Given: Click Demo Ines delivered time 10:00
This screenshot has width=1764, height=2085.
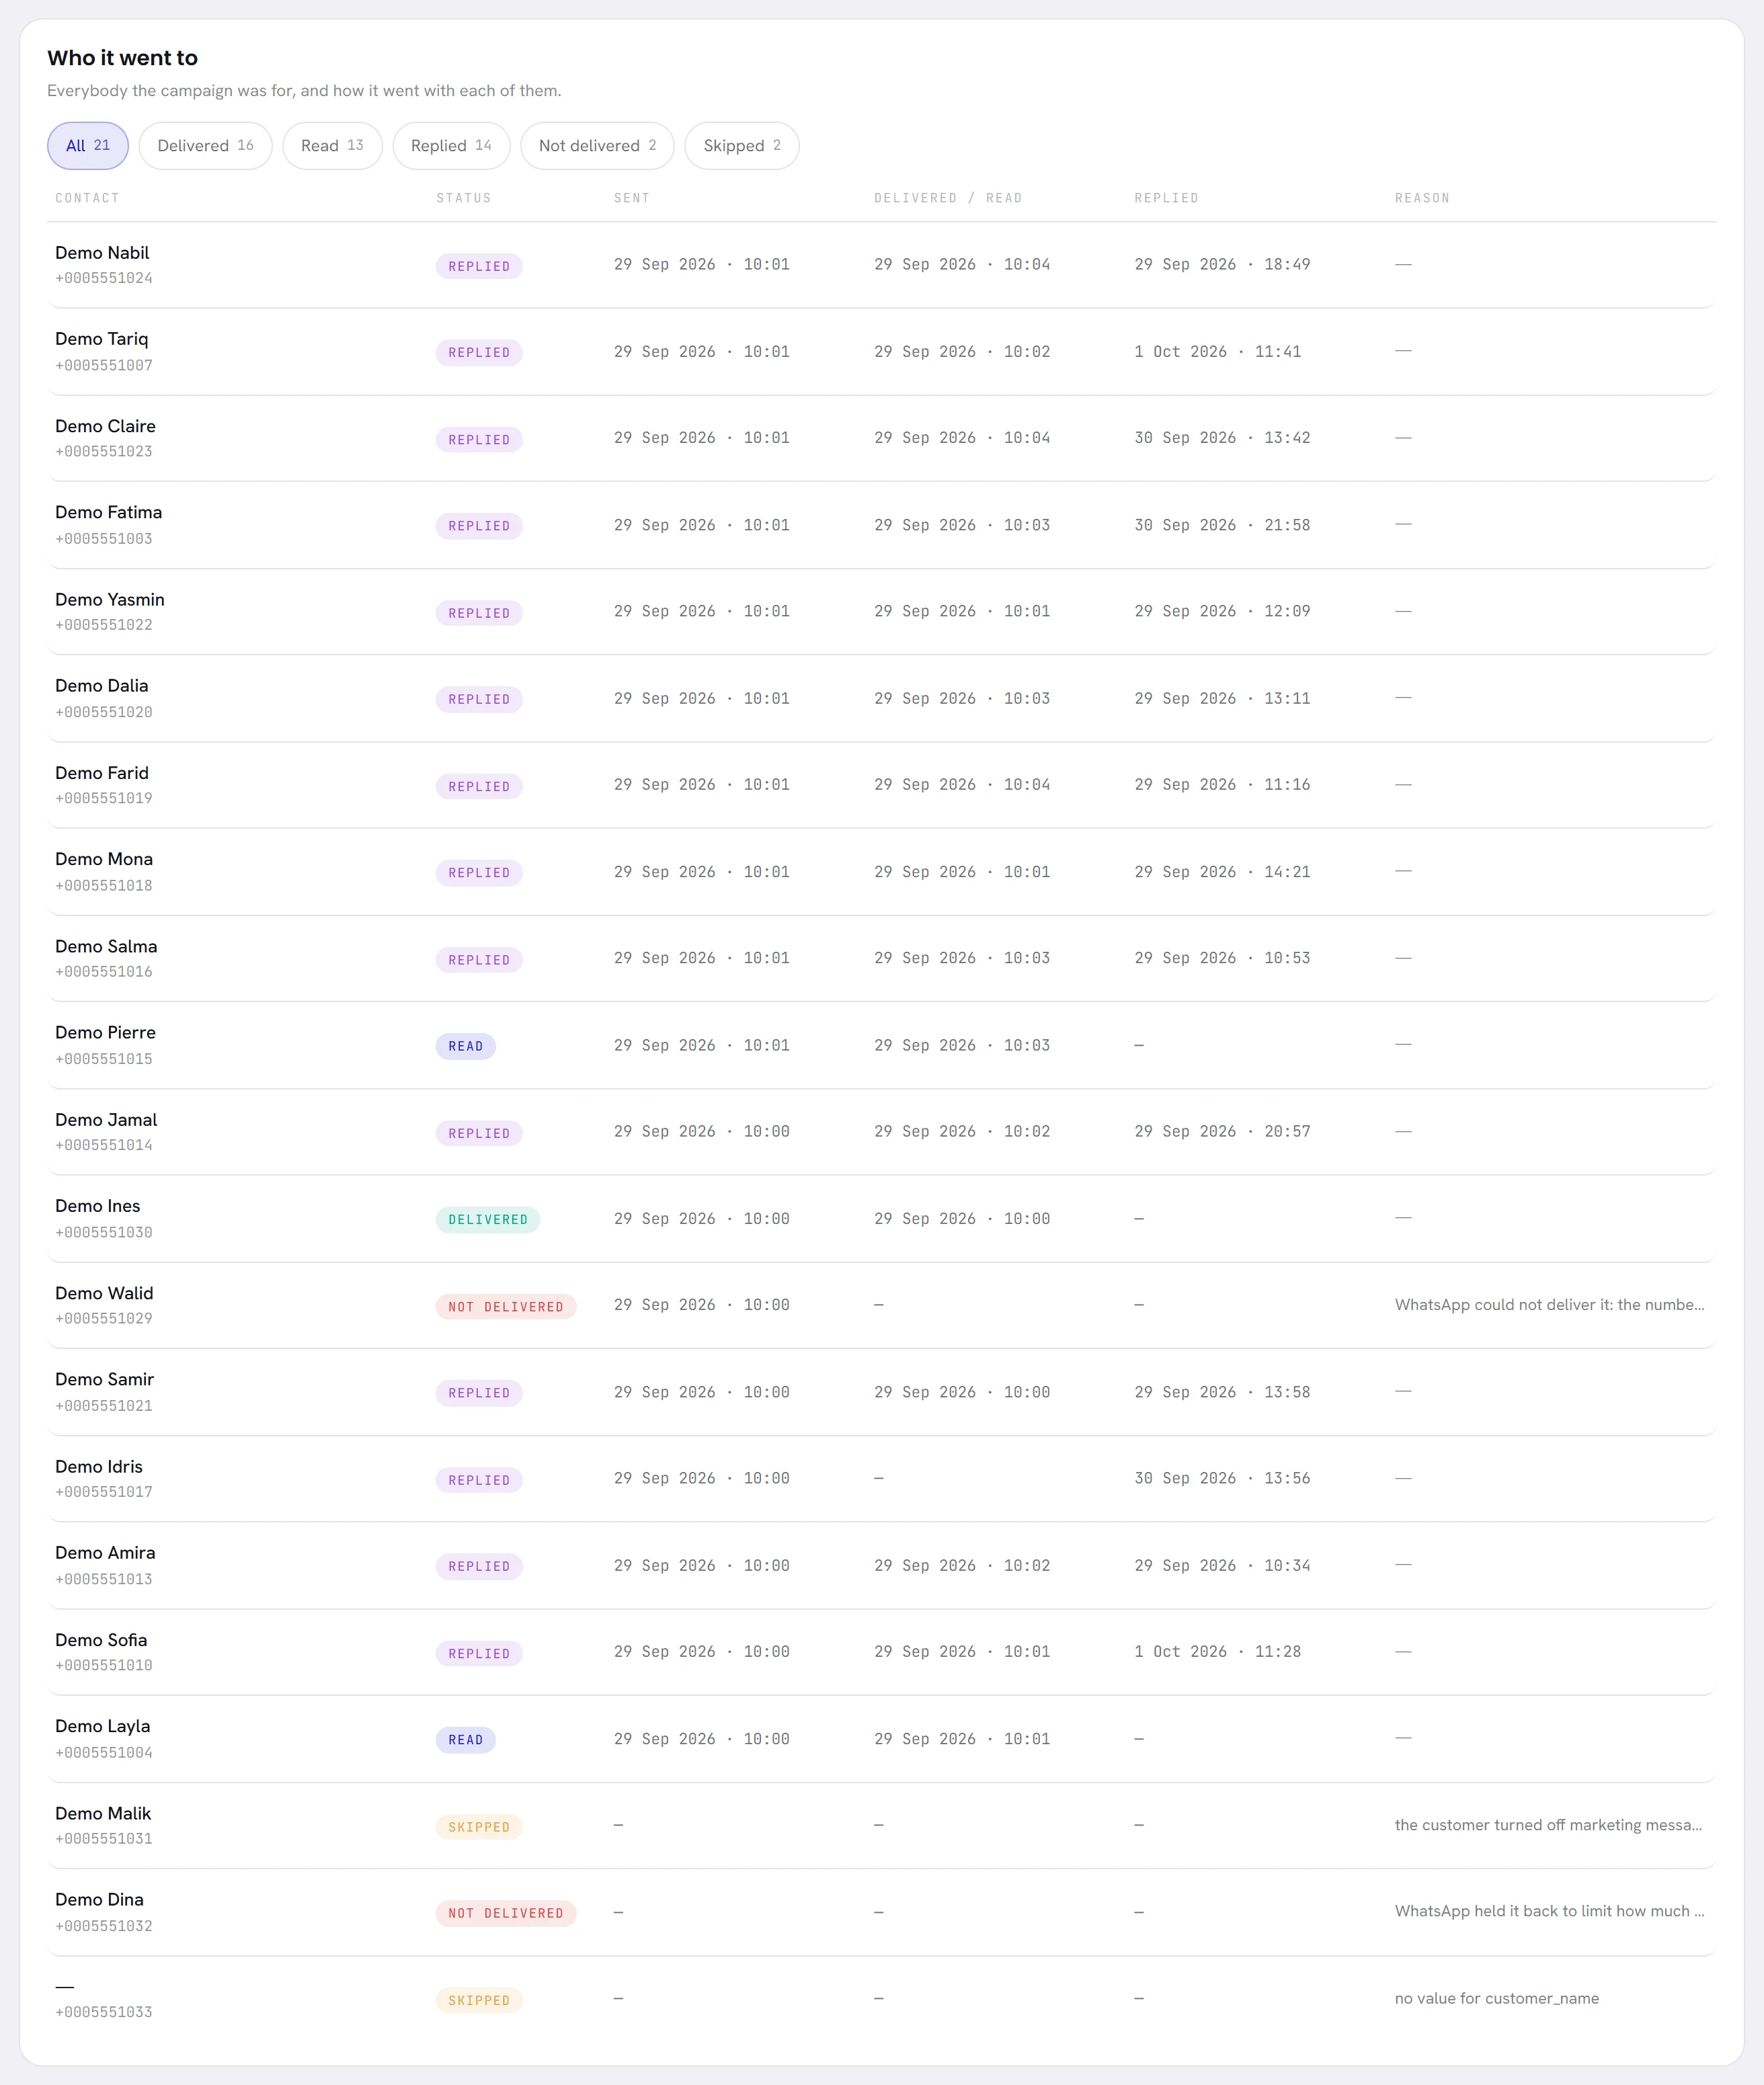Looking at the screenshot, I should (962, 1219).
